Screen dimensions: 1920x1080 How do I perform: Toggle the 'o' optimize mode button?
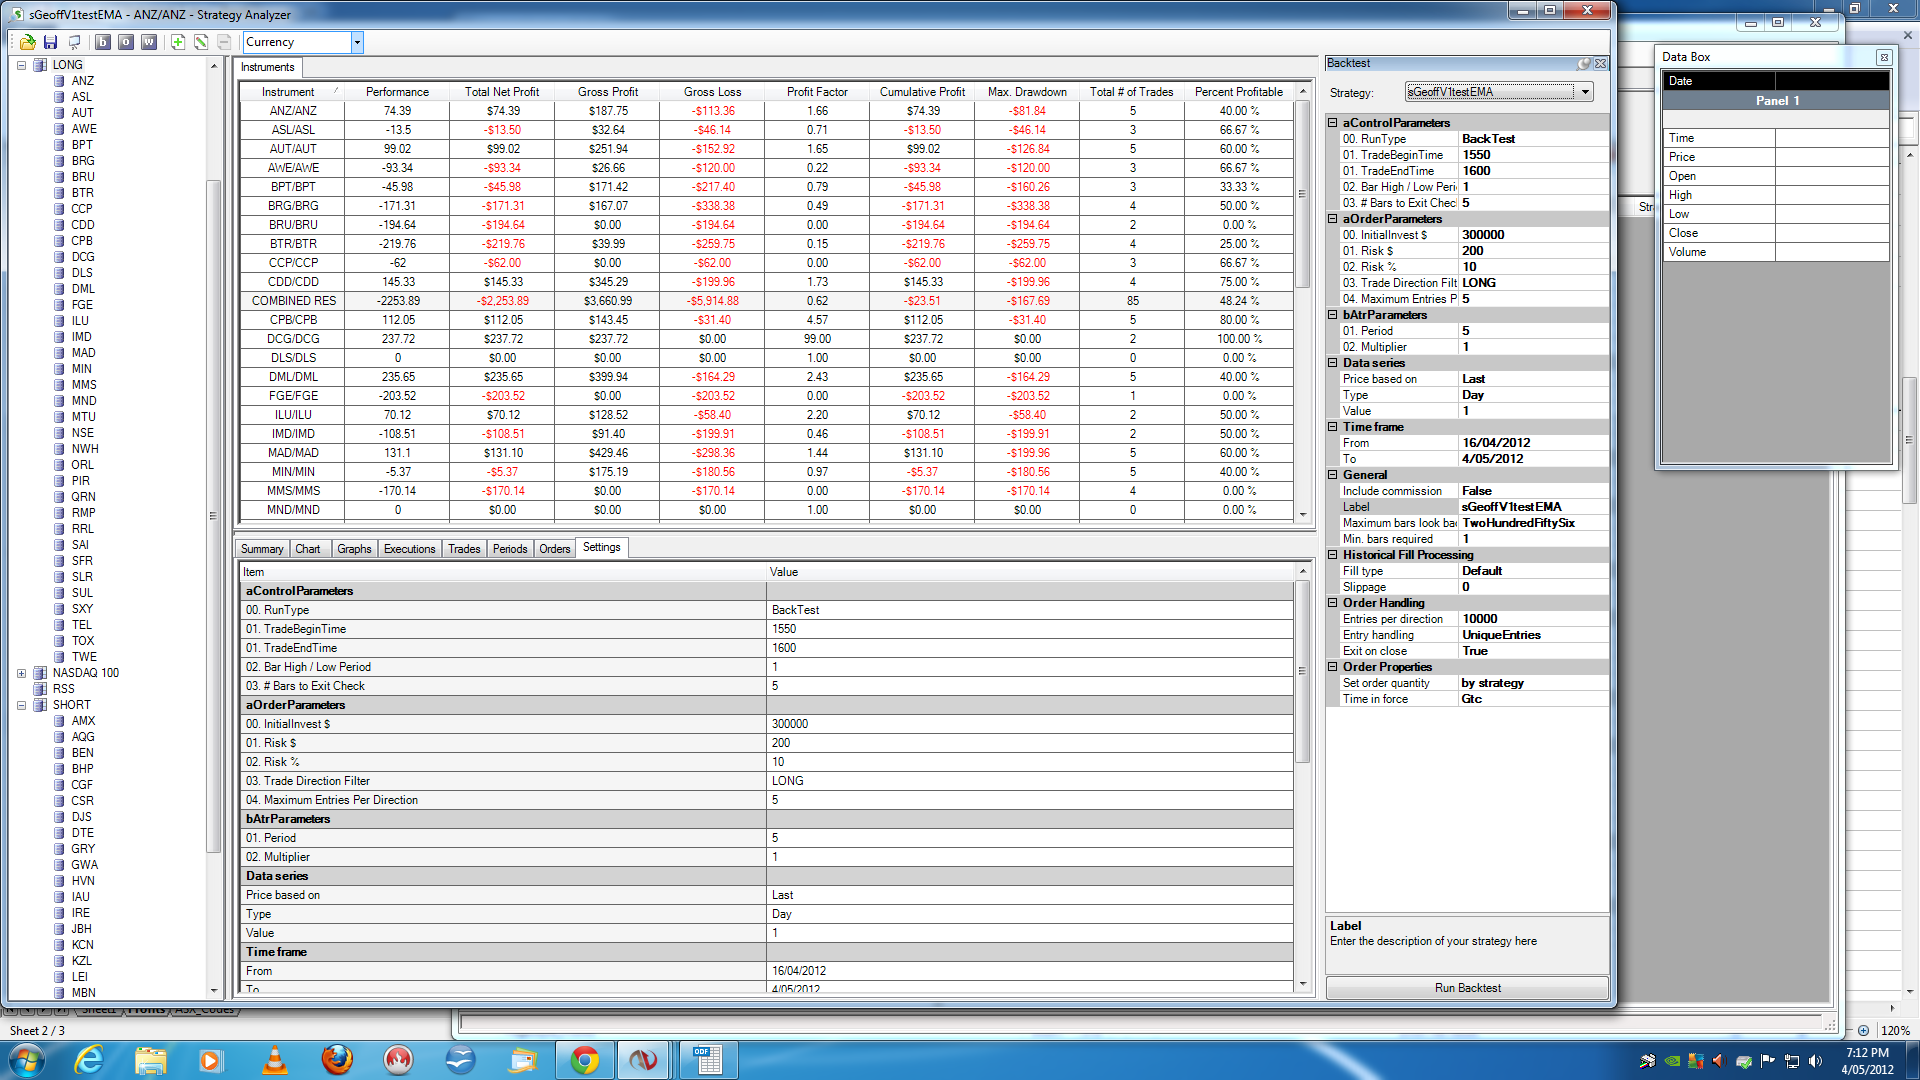click(126, 42)
